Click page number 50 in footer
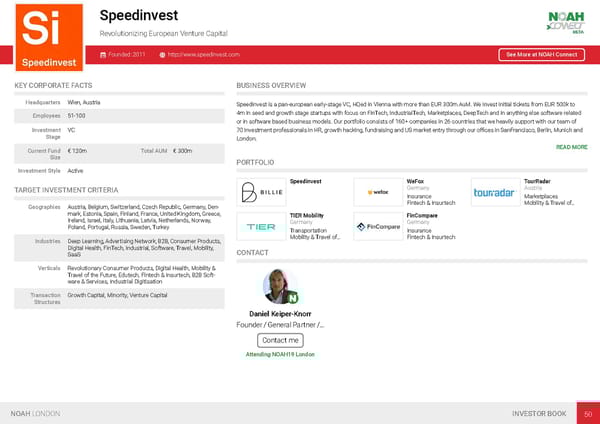The height and width of the screenshot is (424, 600). (588, 412)
